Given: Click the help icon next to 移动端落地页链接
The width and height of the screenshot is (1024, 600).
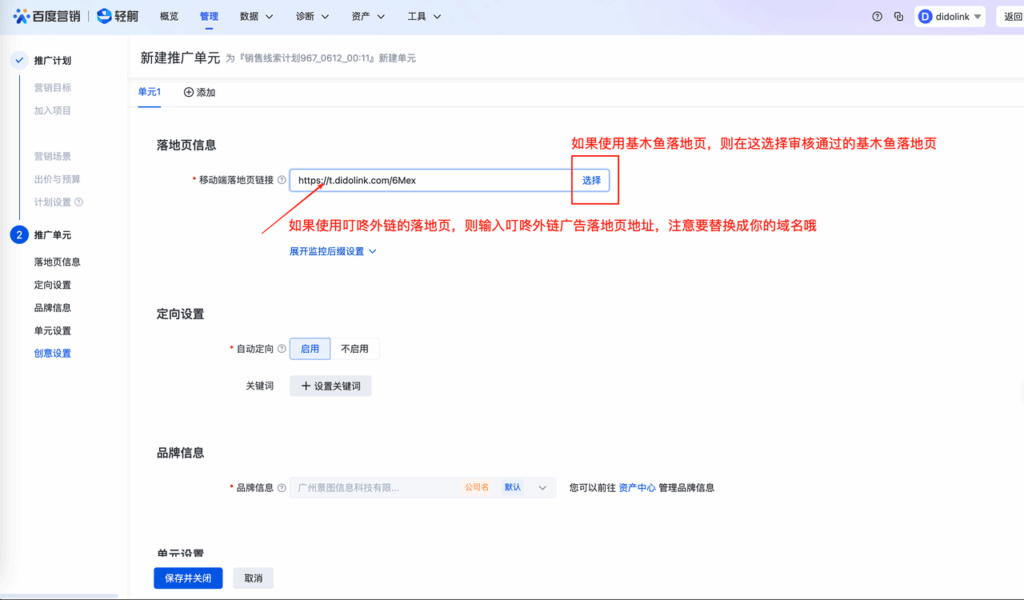Looking at the screenshot, I should 281,181.
